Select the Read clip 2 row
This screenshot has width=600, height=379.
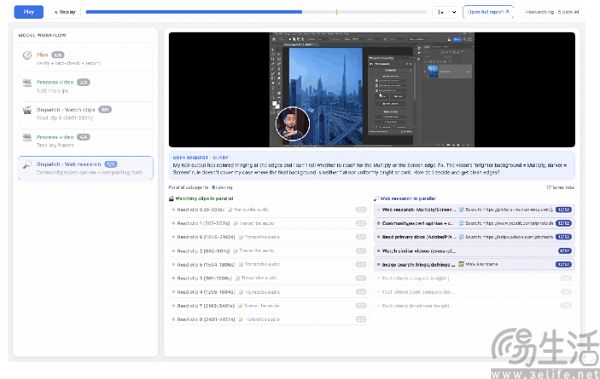(269, 251)
